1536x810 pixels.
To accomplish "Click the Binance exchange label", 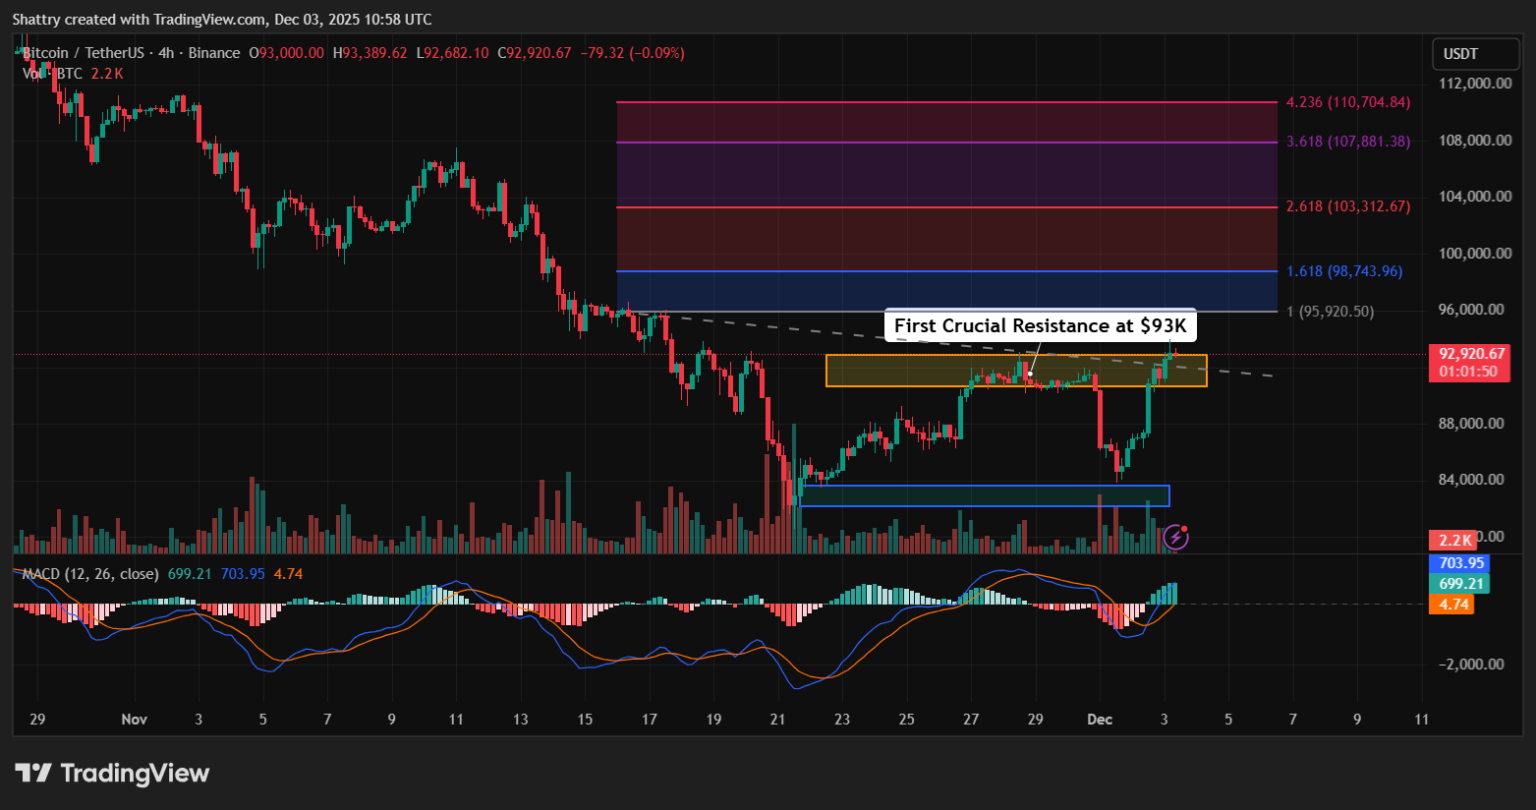I will click(x=214, y=53).
